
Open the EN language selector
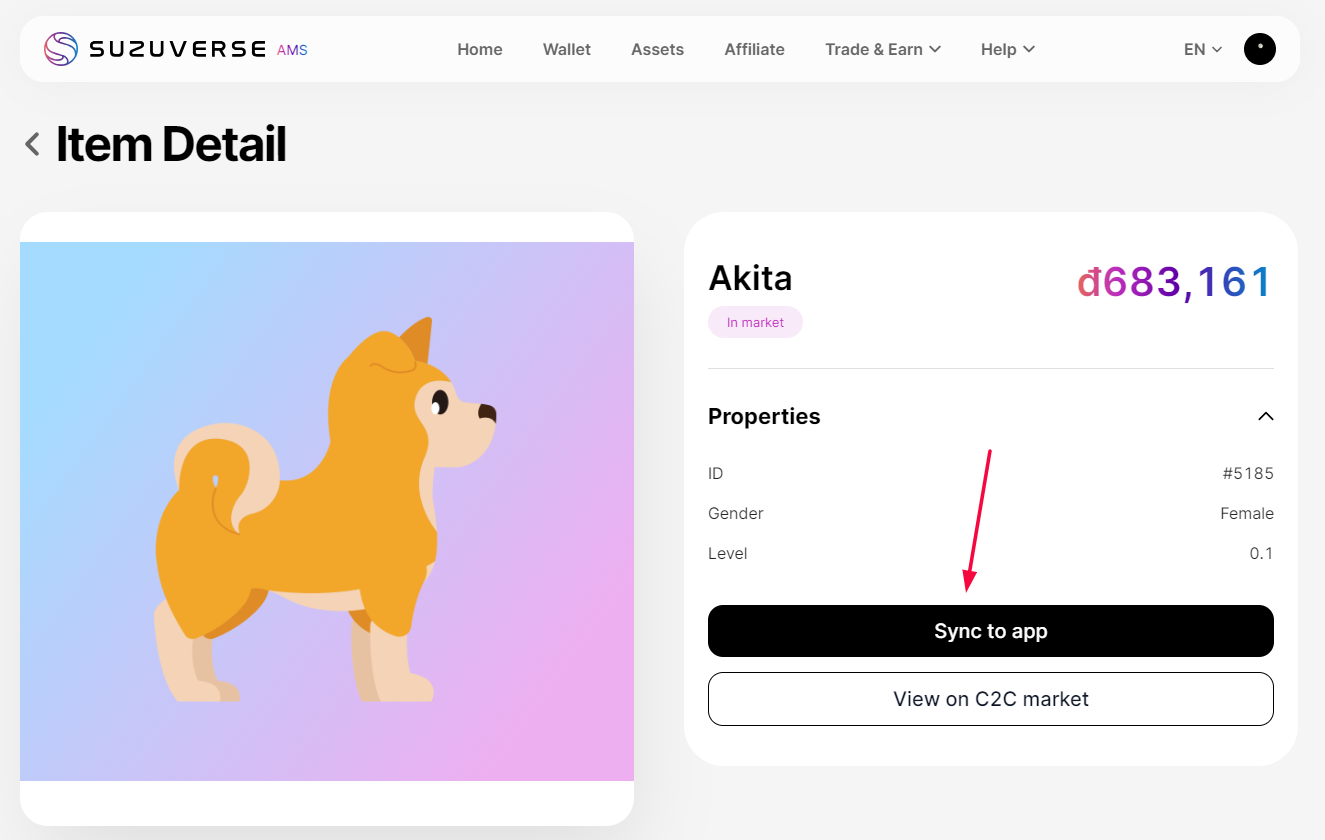[x=1202, y=49]
